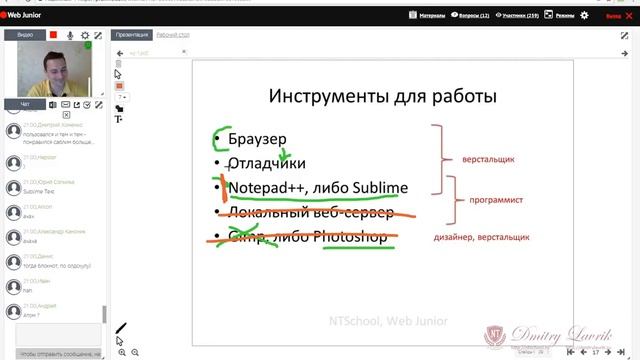Expand presentation area to fullscreen
This screenshot has width=640, height=360.
click(624, 36)
